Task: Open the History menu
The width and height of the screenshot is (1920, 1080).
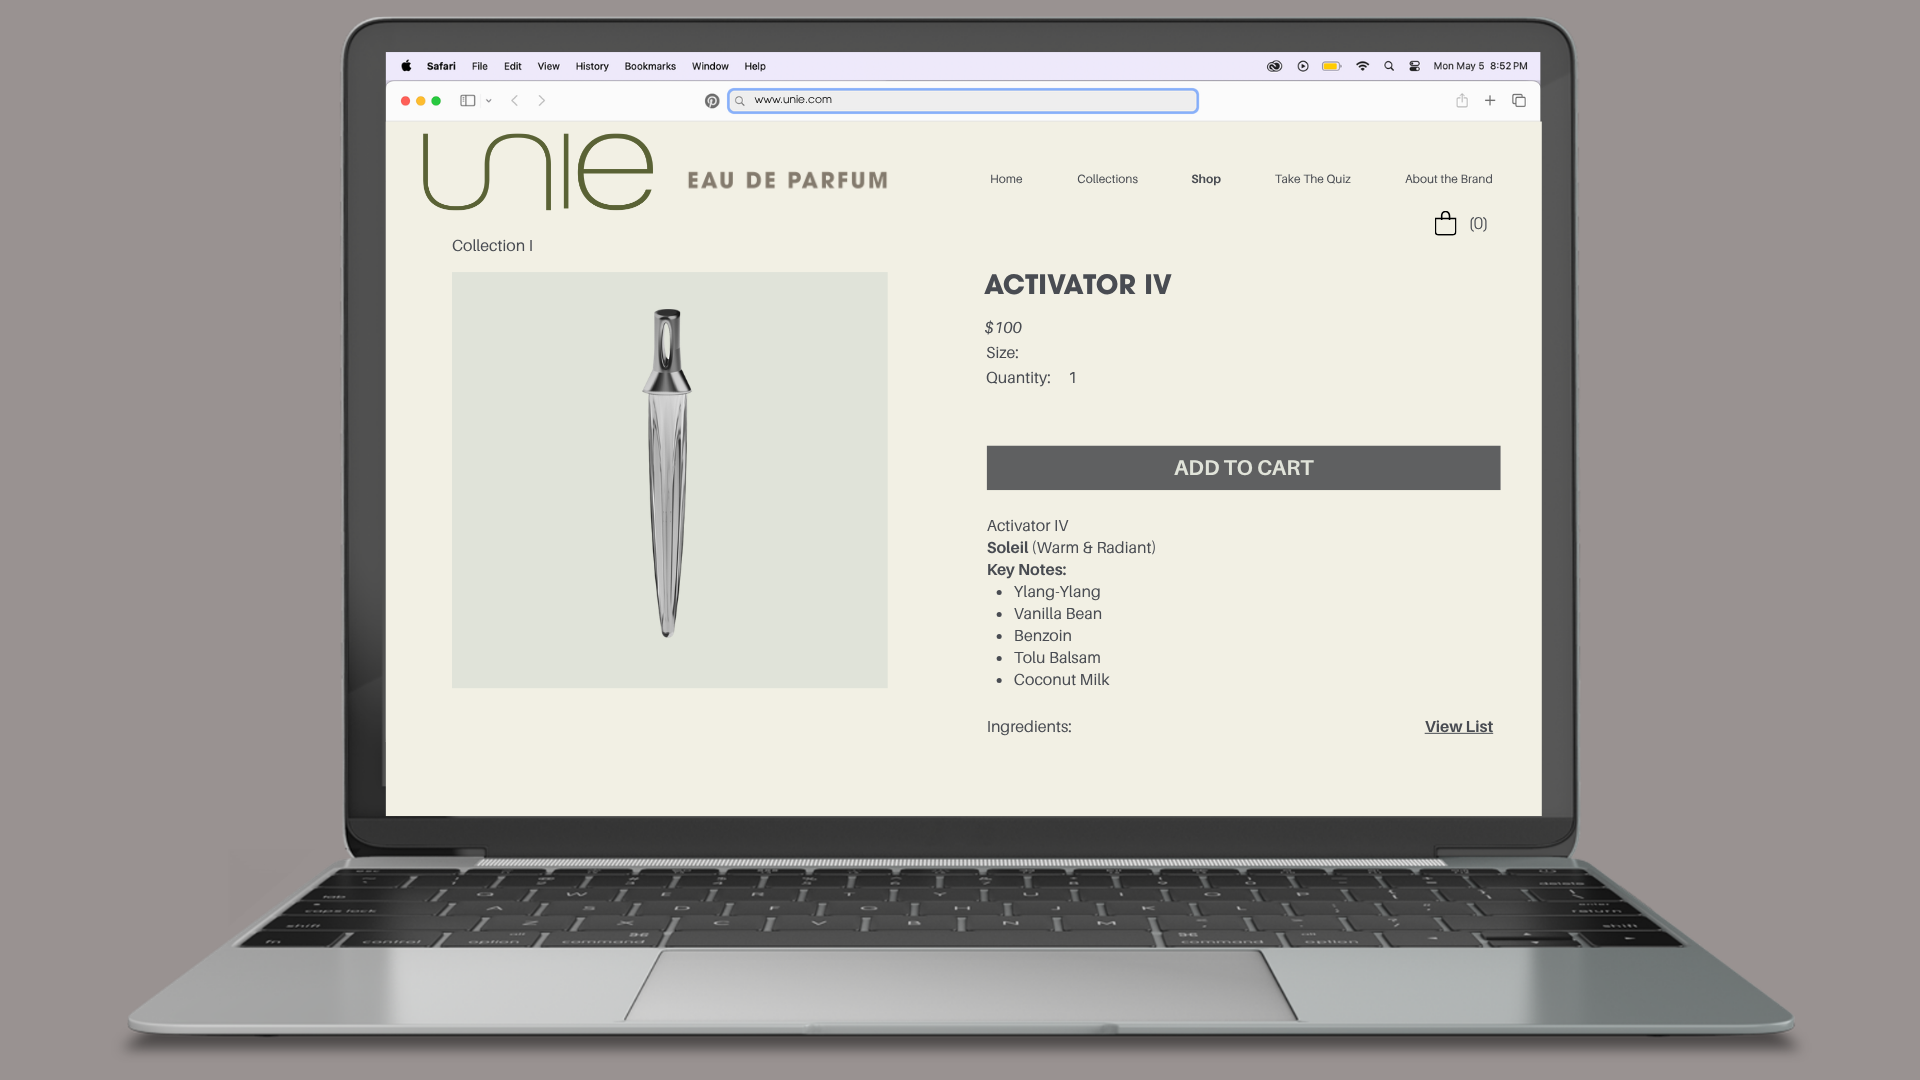Action: [x=592, y=66]
